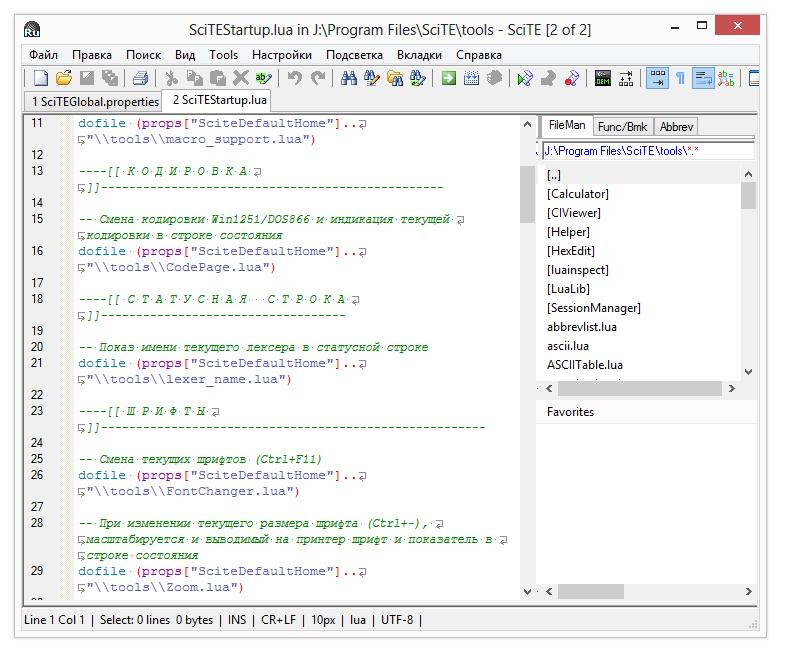Go up via the [..] parent entry
Screen dimensions: 785x658
click(554, 175)
